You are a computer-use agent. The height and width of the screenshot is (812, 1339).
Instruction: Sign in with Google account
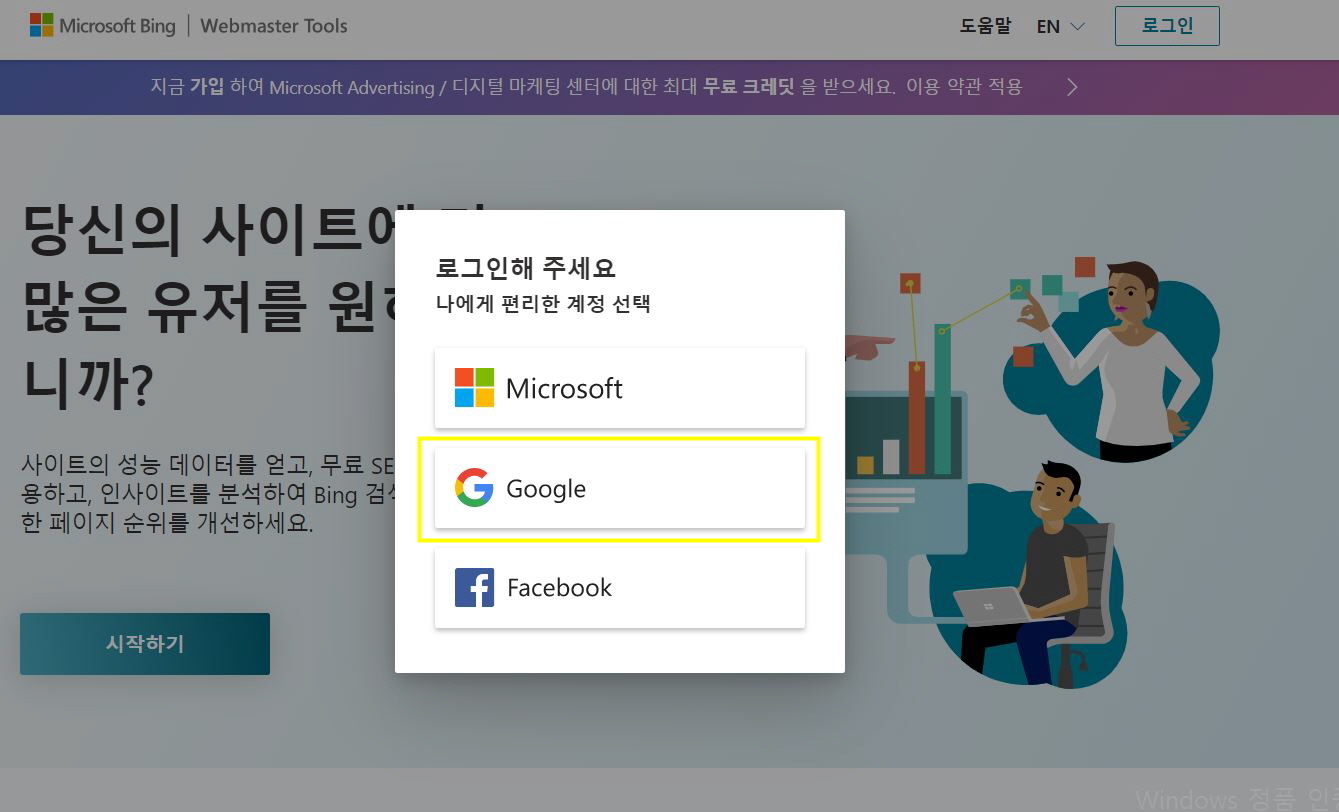pyautogui.click(x=619, y=488)
